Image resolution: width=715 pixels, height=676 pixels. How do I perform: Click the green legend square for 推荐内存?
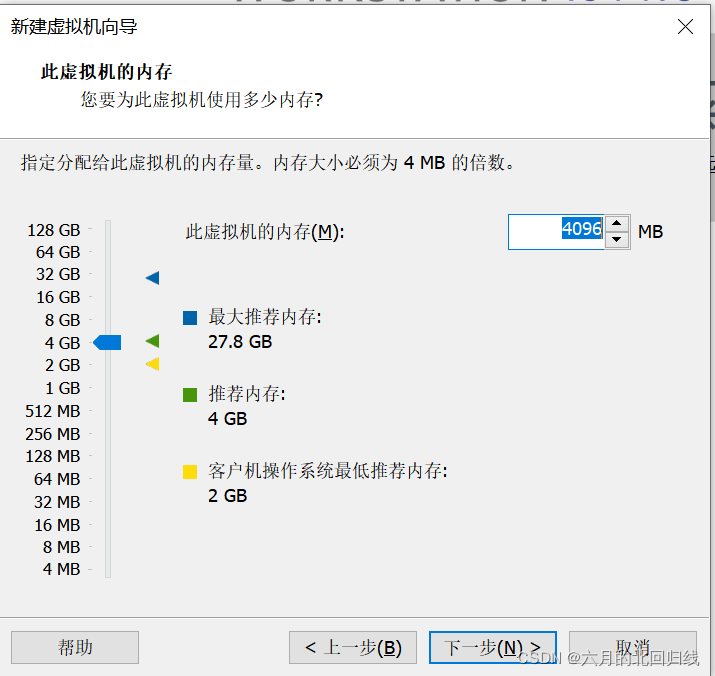click(x=190, y=395)
